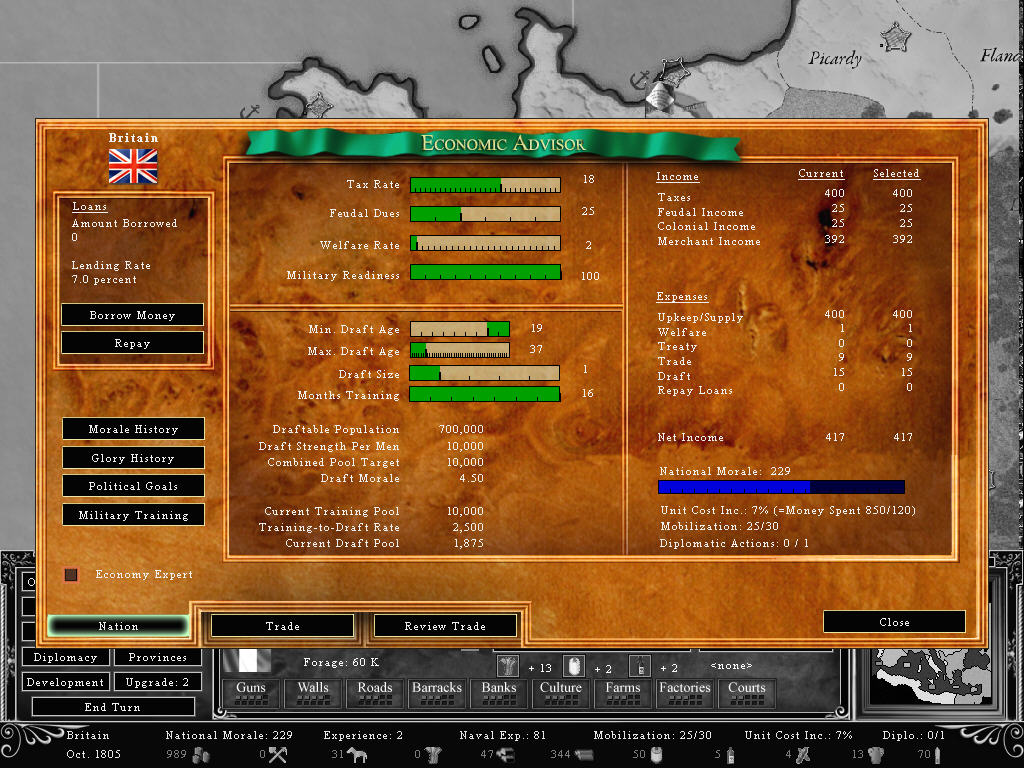This screenshot has width=1024, height=768.
Task: Click the textile icon beside 13
Action: pos(876,755)
